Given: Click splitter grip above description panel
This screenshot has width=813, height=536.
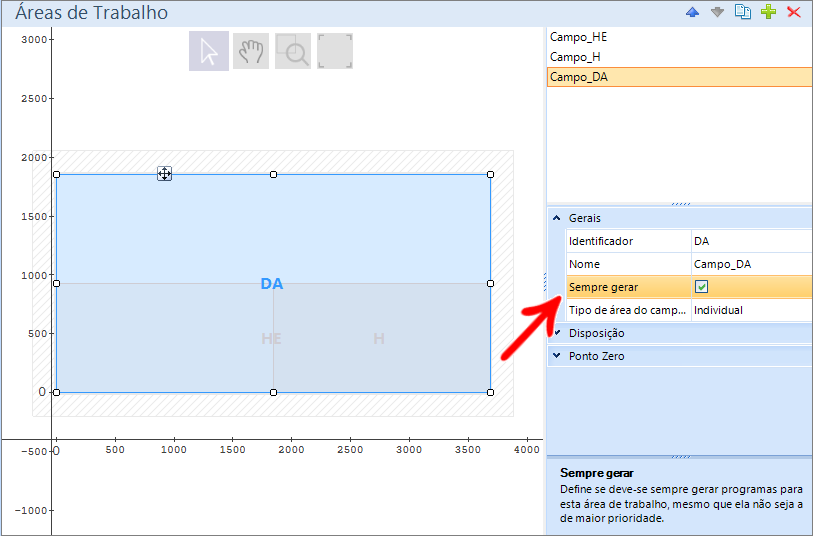Looking at the screenshot, I should [x=681, y=457].
